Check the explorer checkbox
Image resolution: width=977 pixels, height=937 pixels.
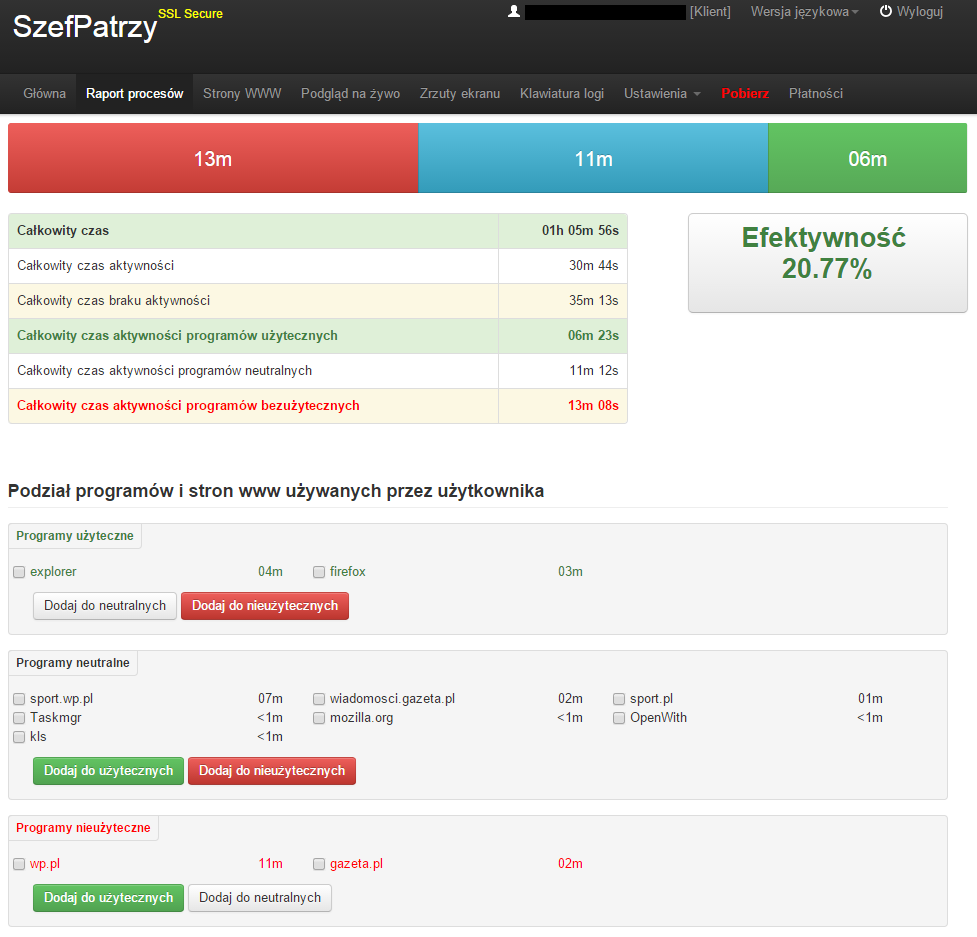tap(19, 572)
